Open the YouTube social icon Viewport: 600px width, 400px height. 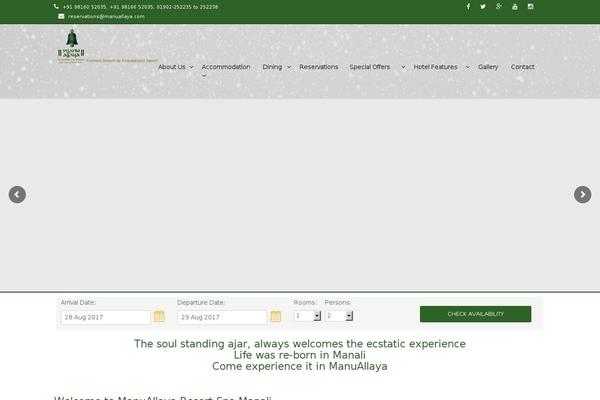(515, 7)
